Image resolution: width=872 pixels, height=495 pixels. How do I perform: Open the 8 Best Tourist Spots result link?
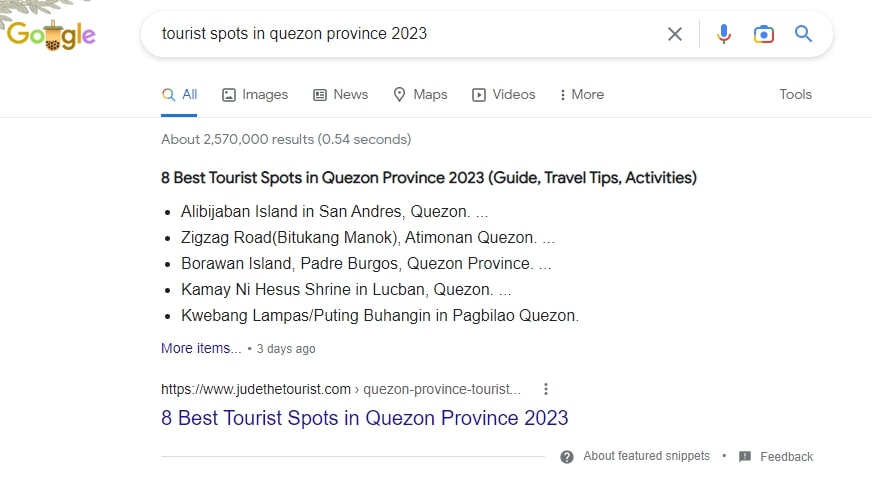tap(364, 418)
